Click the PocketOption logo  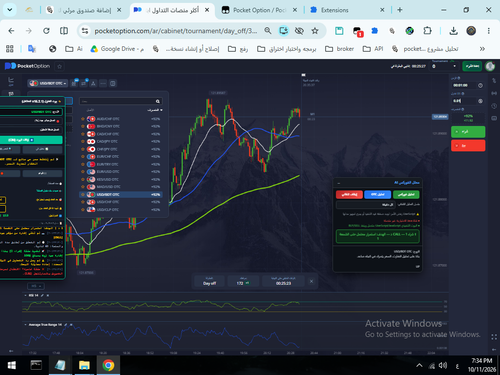point(27,66)
